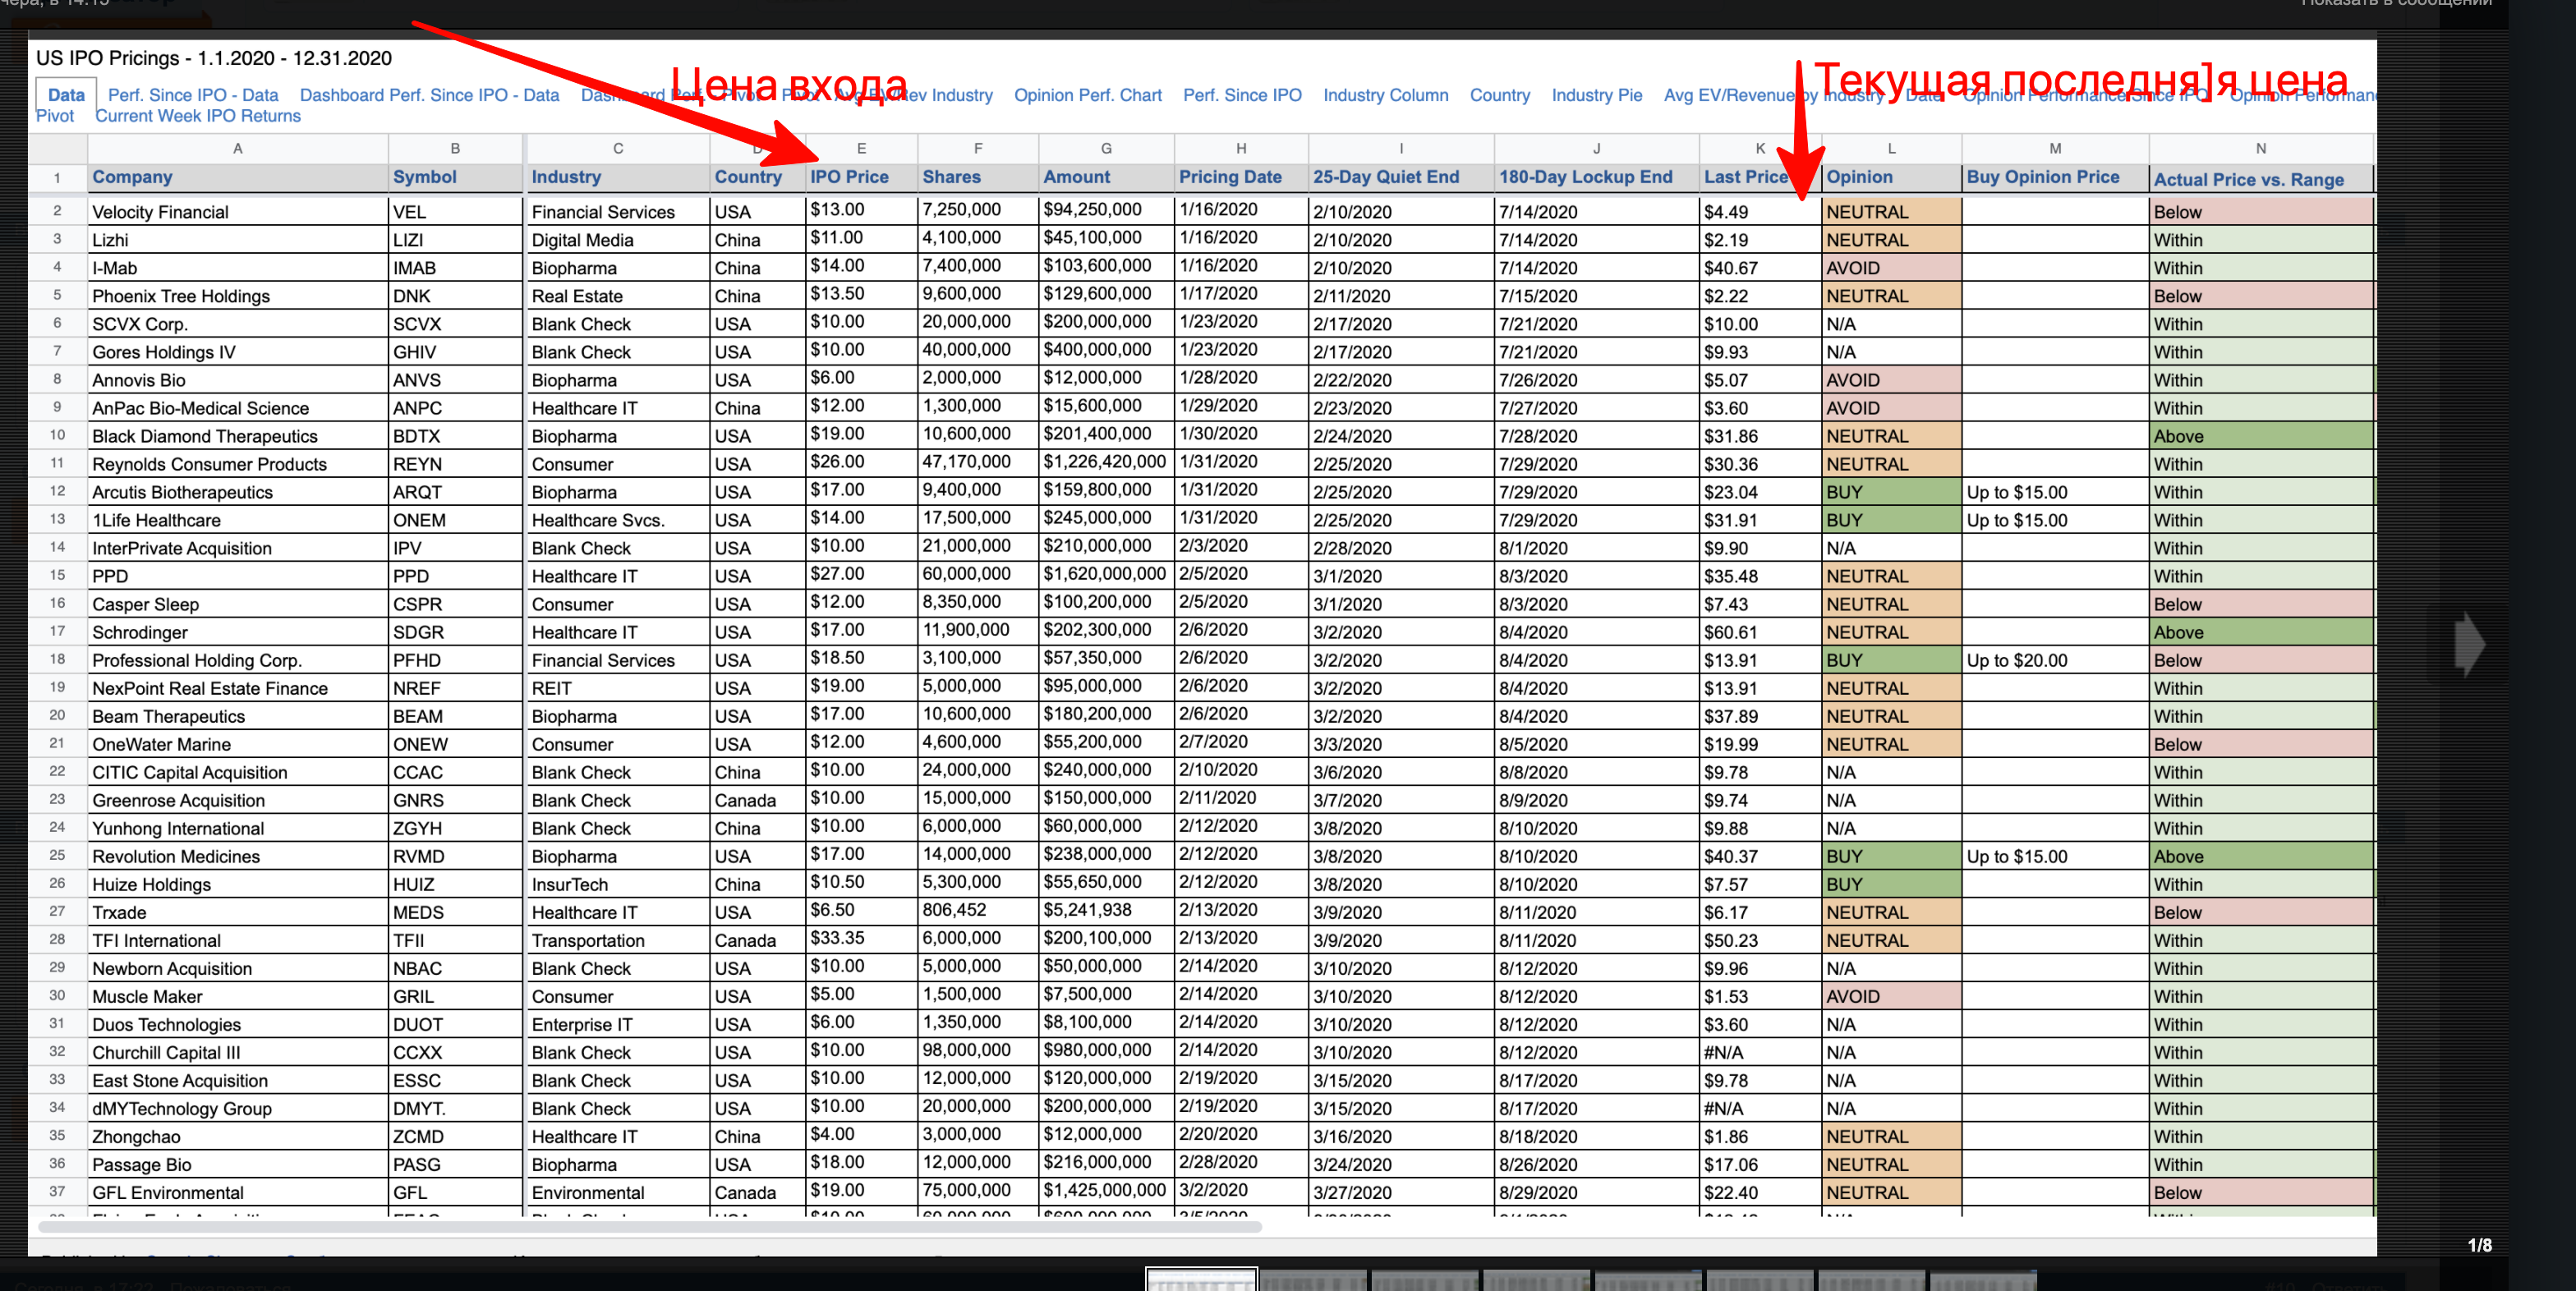Select Reynolds Consumer Products cell
2576x1291 pixels.
click(x=238, y=464)
